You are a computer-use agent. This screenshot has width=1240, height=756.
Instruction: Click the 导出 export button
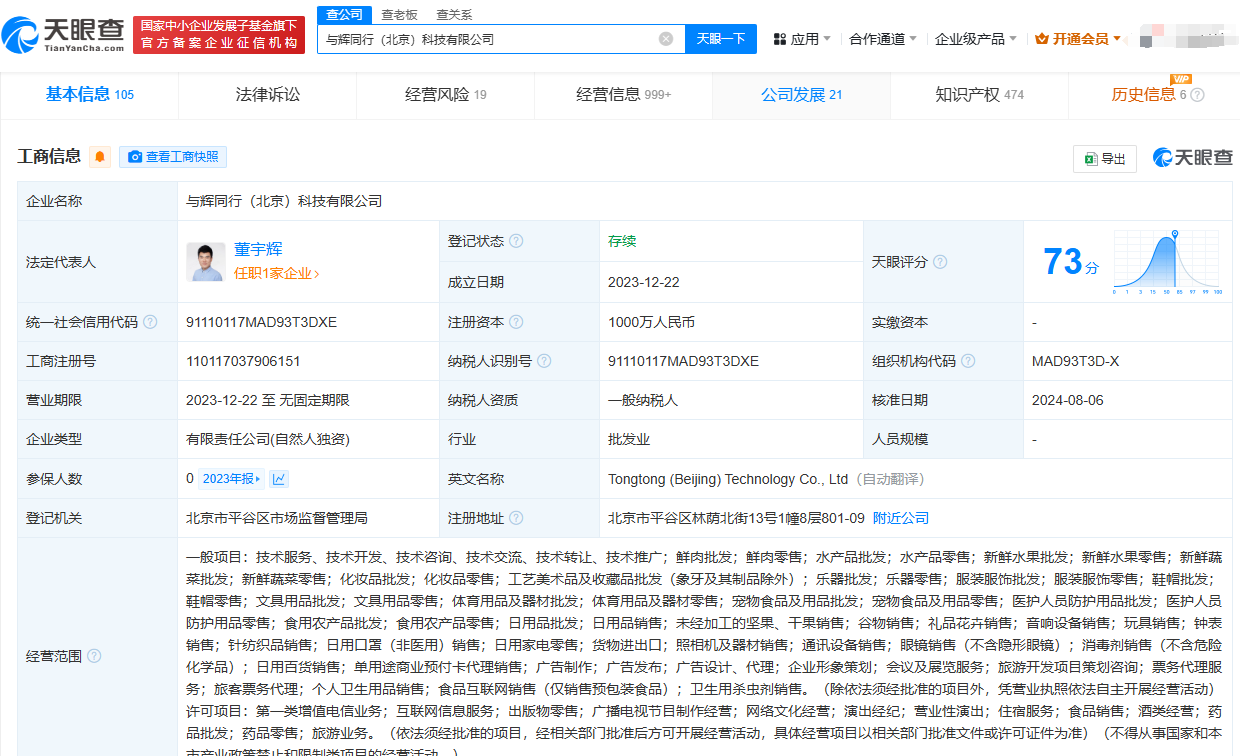pos(1105,159)
